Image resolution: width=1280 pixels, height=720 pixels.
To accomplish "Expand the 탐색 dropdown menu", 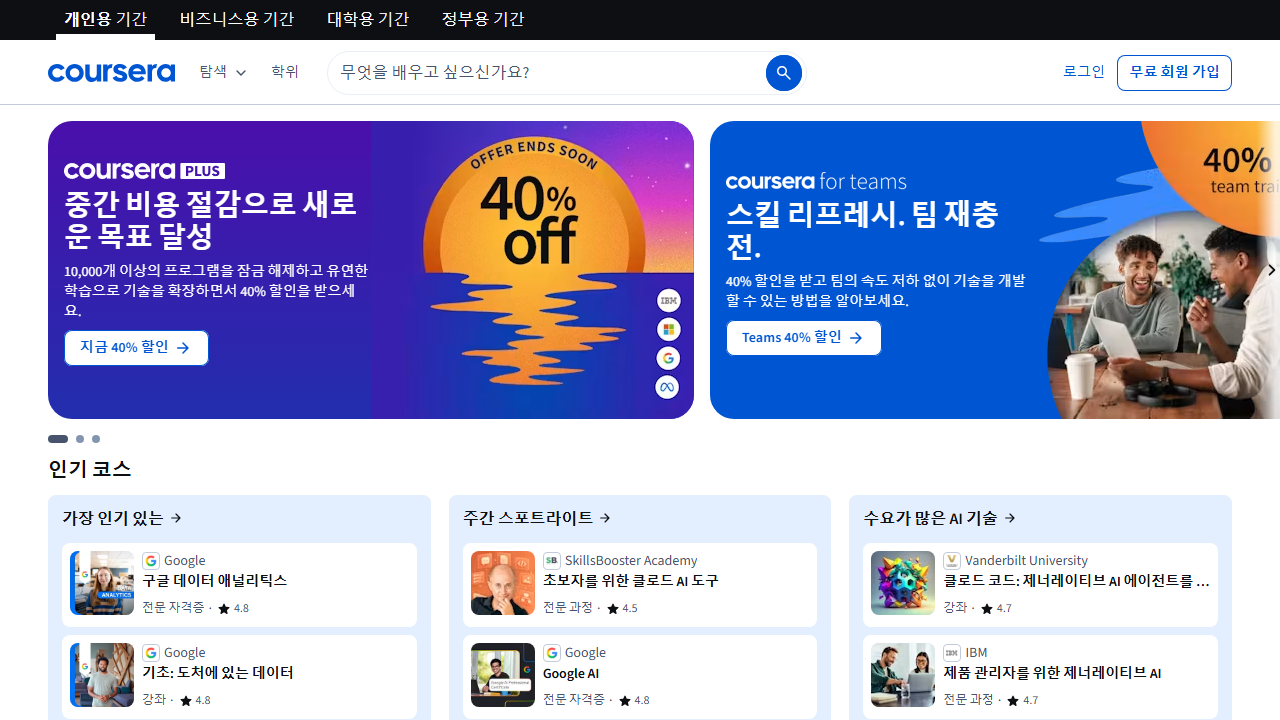I will click(222, 72).
